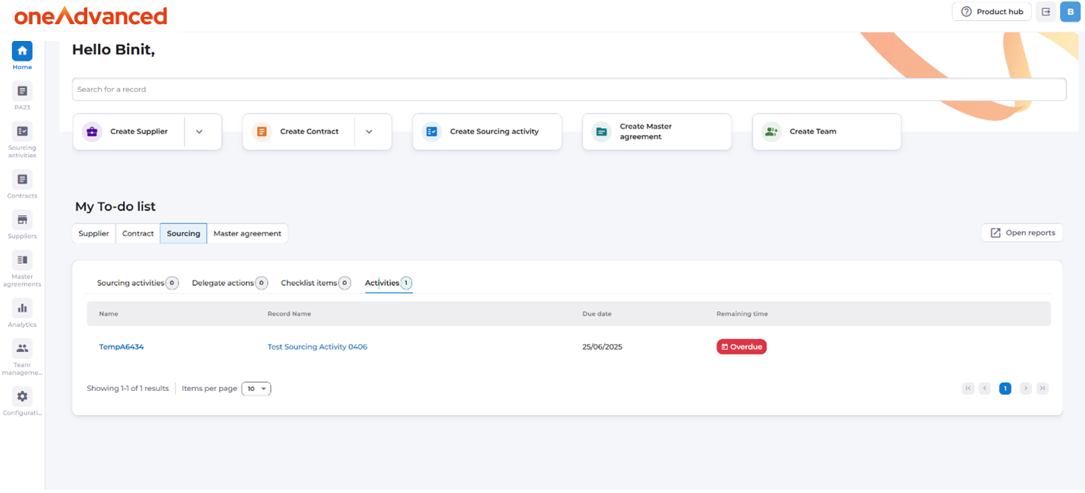Click the Remaining time column header
Viewport: 1085px width, 493px height.
[742, 314]
